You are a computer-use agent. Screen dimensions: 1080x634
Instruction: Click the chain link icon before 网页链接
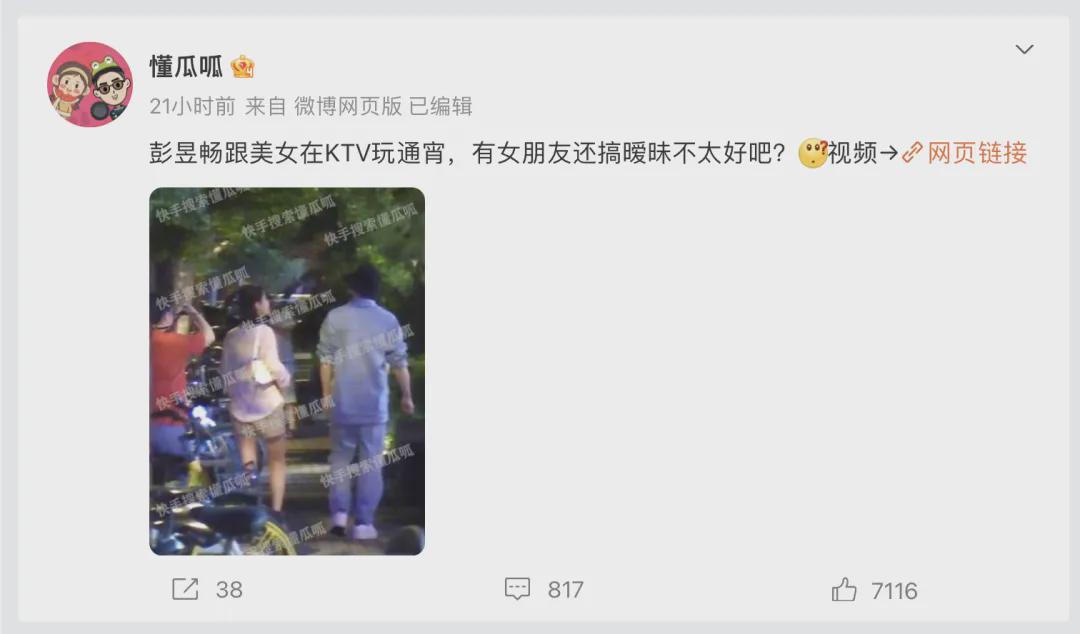click(x=912, y=153)
